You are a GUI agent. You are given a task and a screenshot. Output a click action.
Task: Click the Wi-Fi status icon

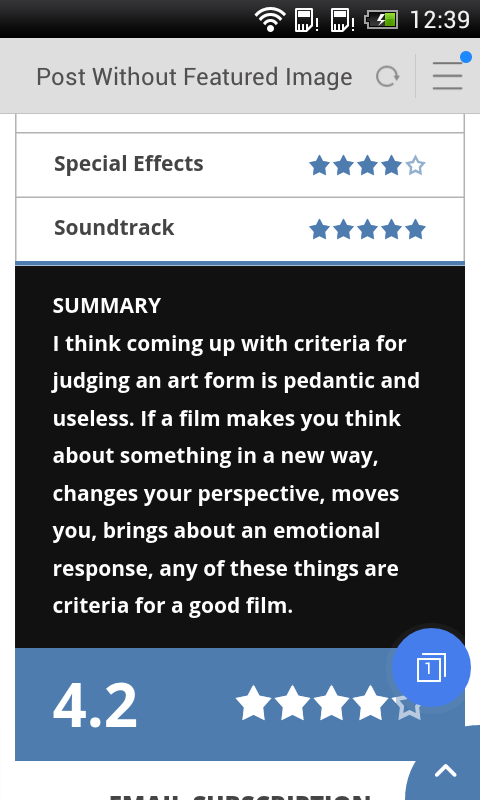coord(270,19)
